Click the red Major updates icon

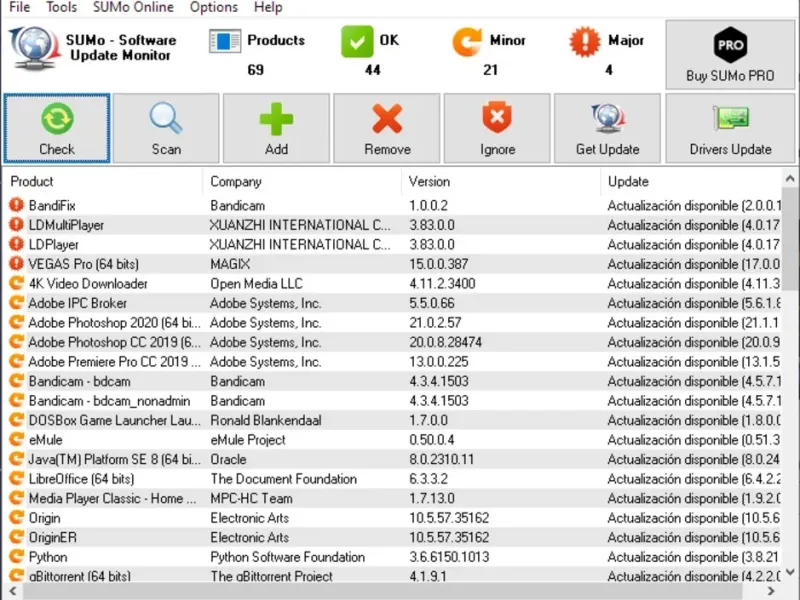[585, 41]
